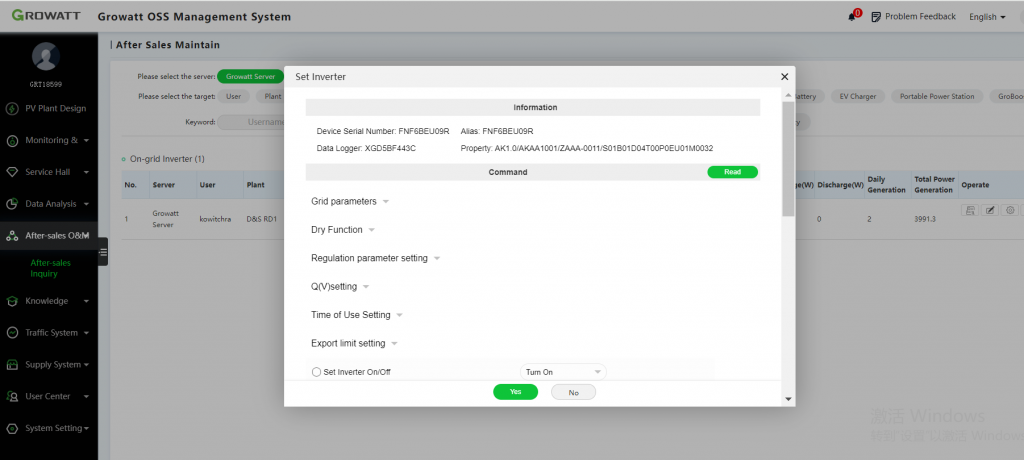
Task: Click the dialog vertical scrollbar thumb
Action: (788, 159)
